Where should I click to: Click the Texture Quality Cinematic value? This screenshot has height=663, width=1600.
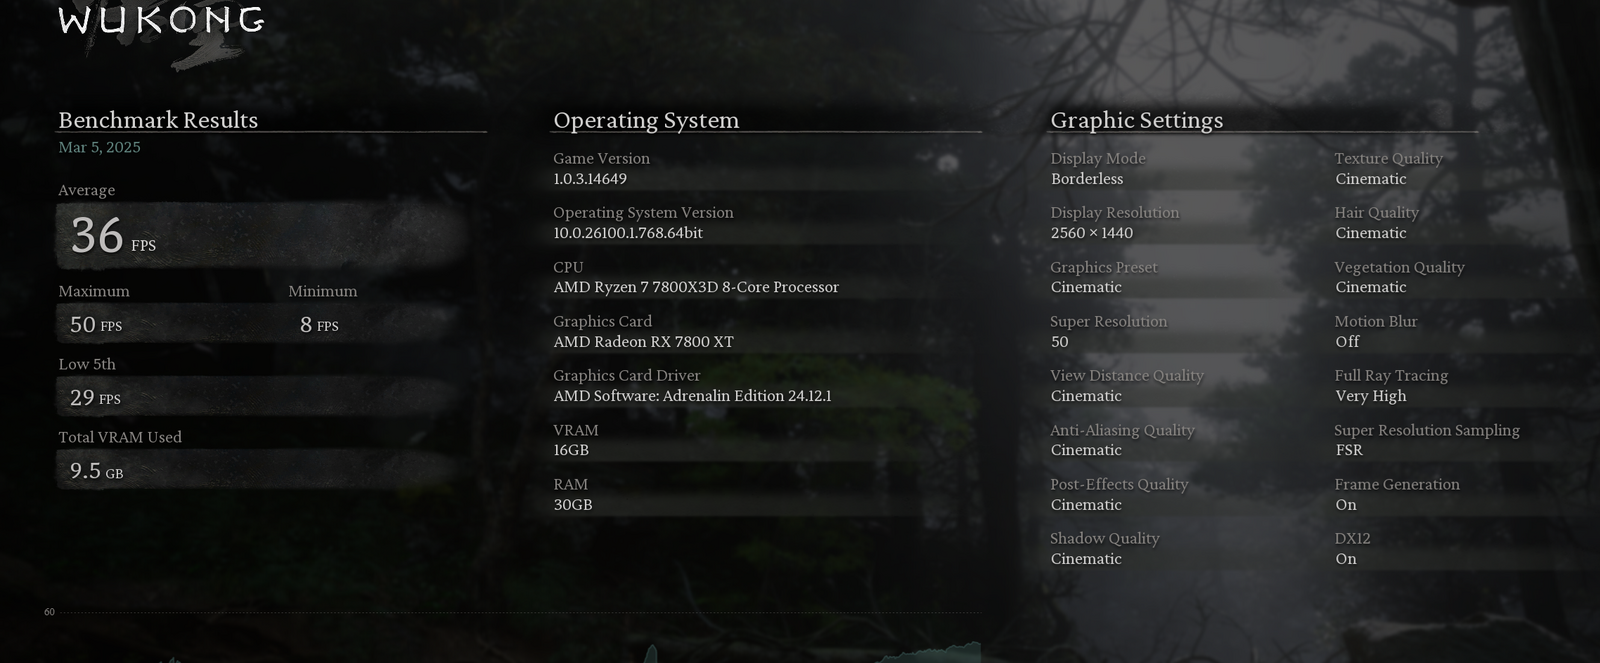click(x=1371, y=179)
